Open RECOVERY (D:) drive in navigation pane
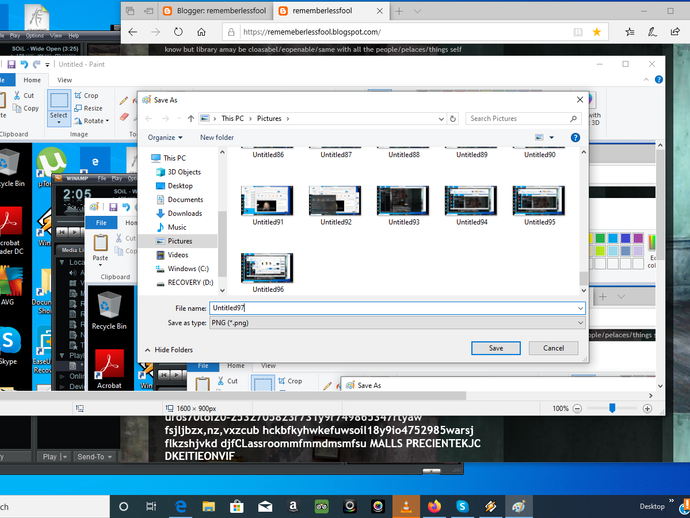Image resolution: width=690 pixels, height=518 pixels. click(x=190, y=283)
